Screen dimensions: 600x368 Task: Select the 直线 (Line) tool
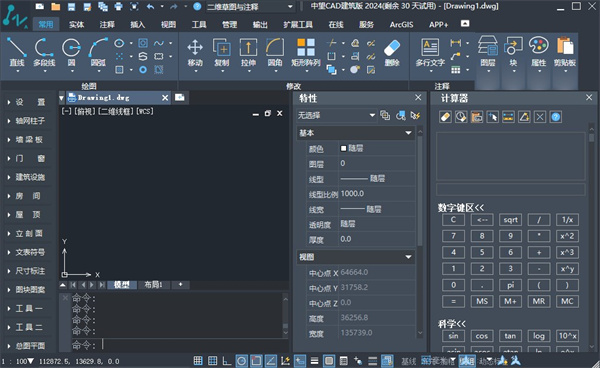[x=16, y=52]
